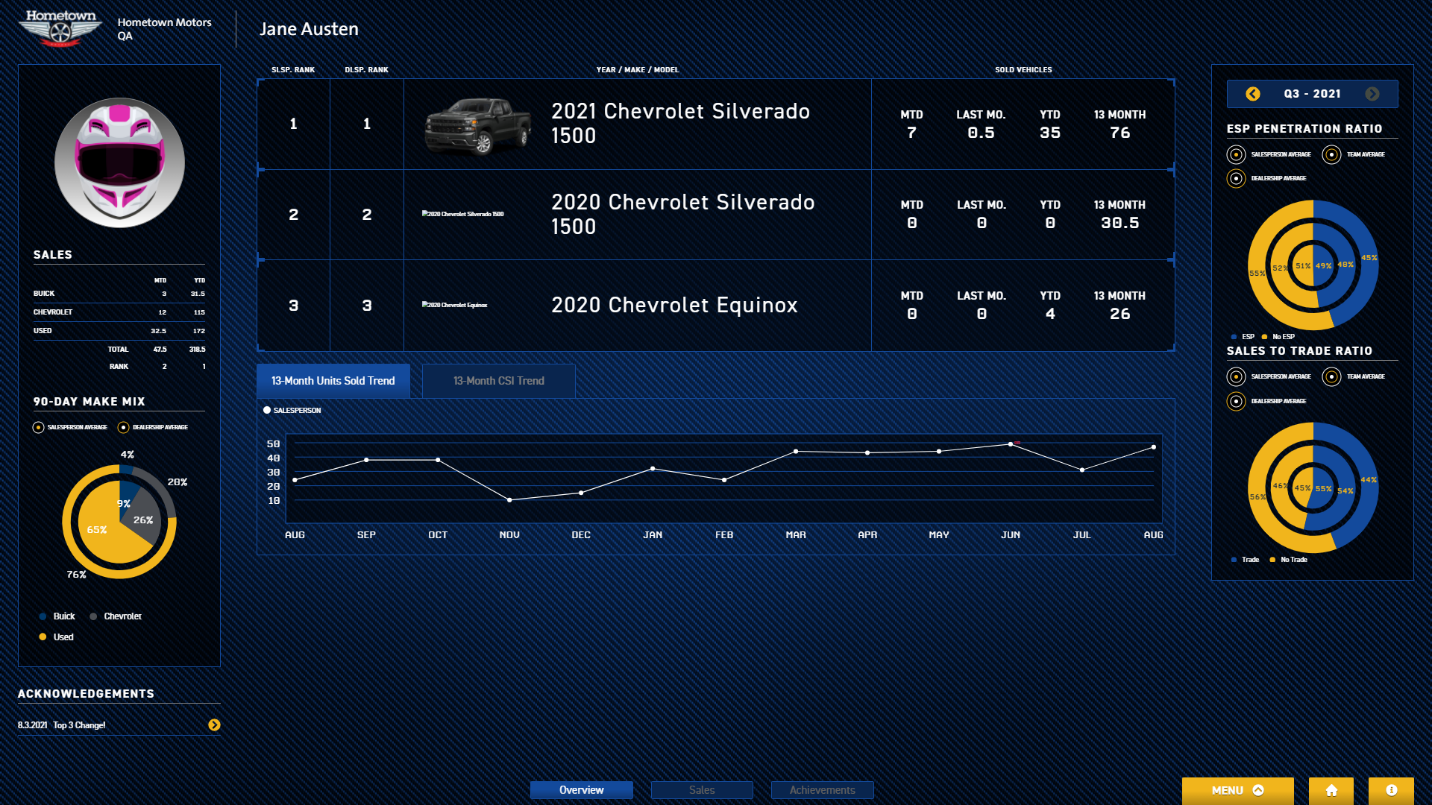This screenshot has width=1432, height=805.
Task: Toggle Sales to Trade Team Average
Action: [x=1331, y=377]
